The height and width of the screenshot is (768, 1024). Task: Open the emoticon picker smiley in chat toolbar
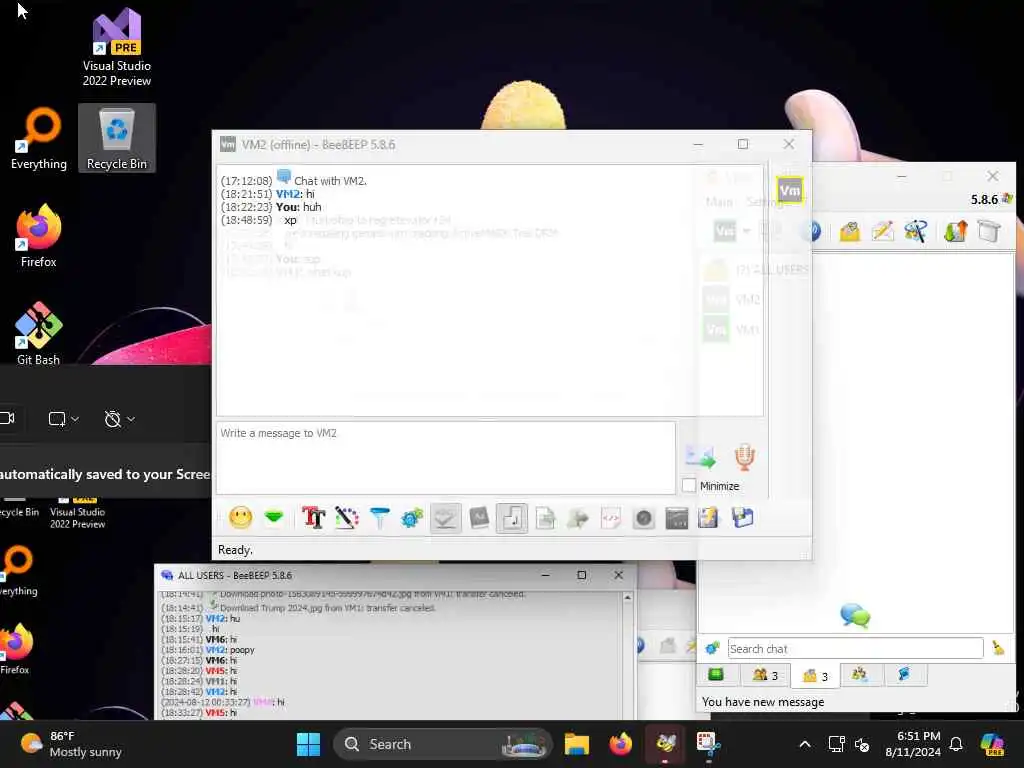240,518
